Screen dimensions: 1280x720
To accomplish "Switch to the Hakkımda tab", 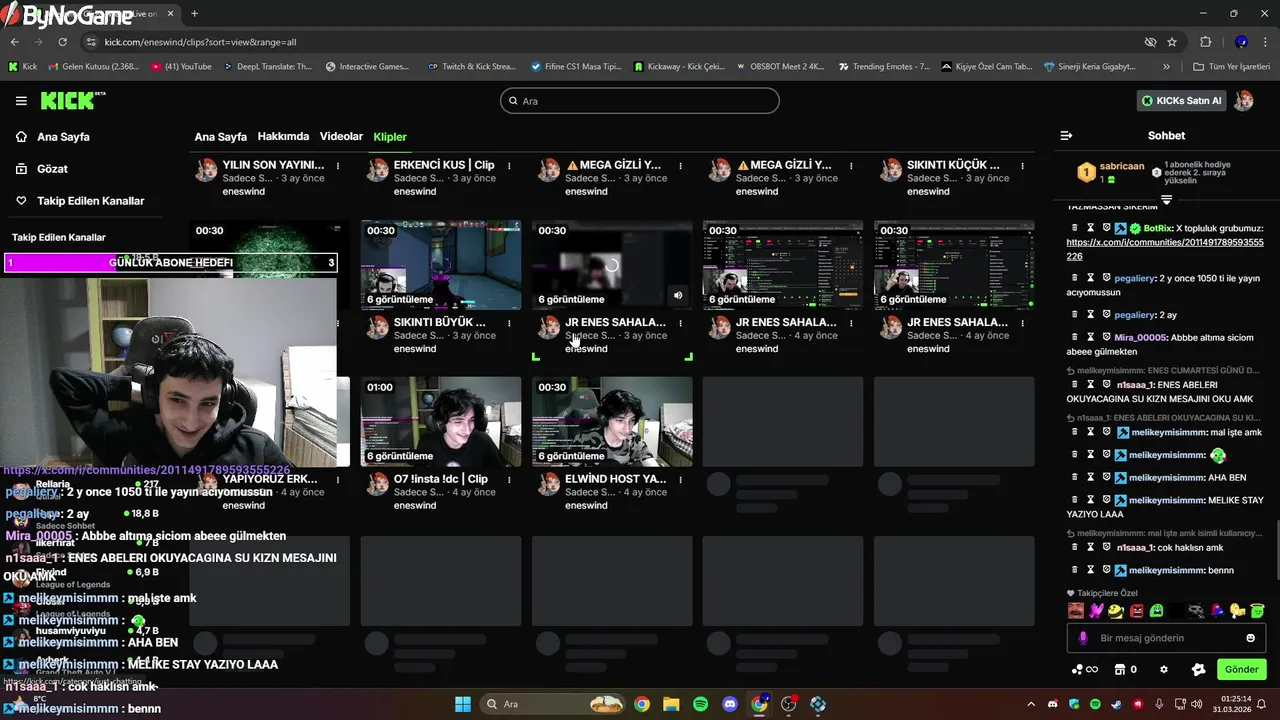I will pyautogui.click(x=283, y=136).
